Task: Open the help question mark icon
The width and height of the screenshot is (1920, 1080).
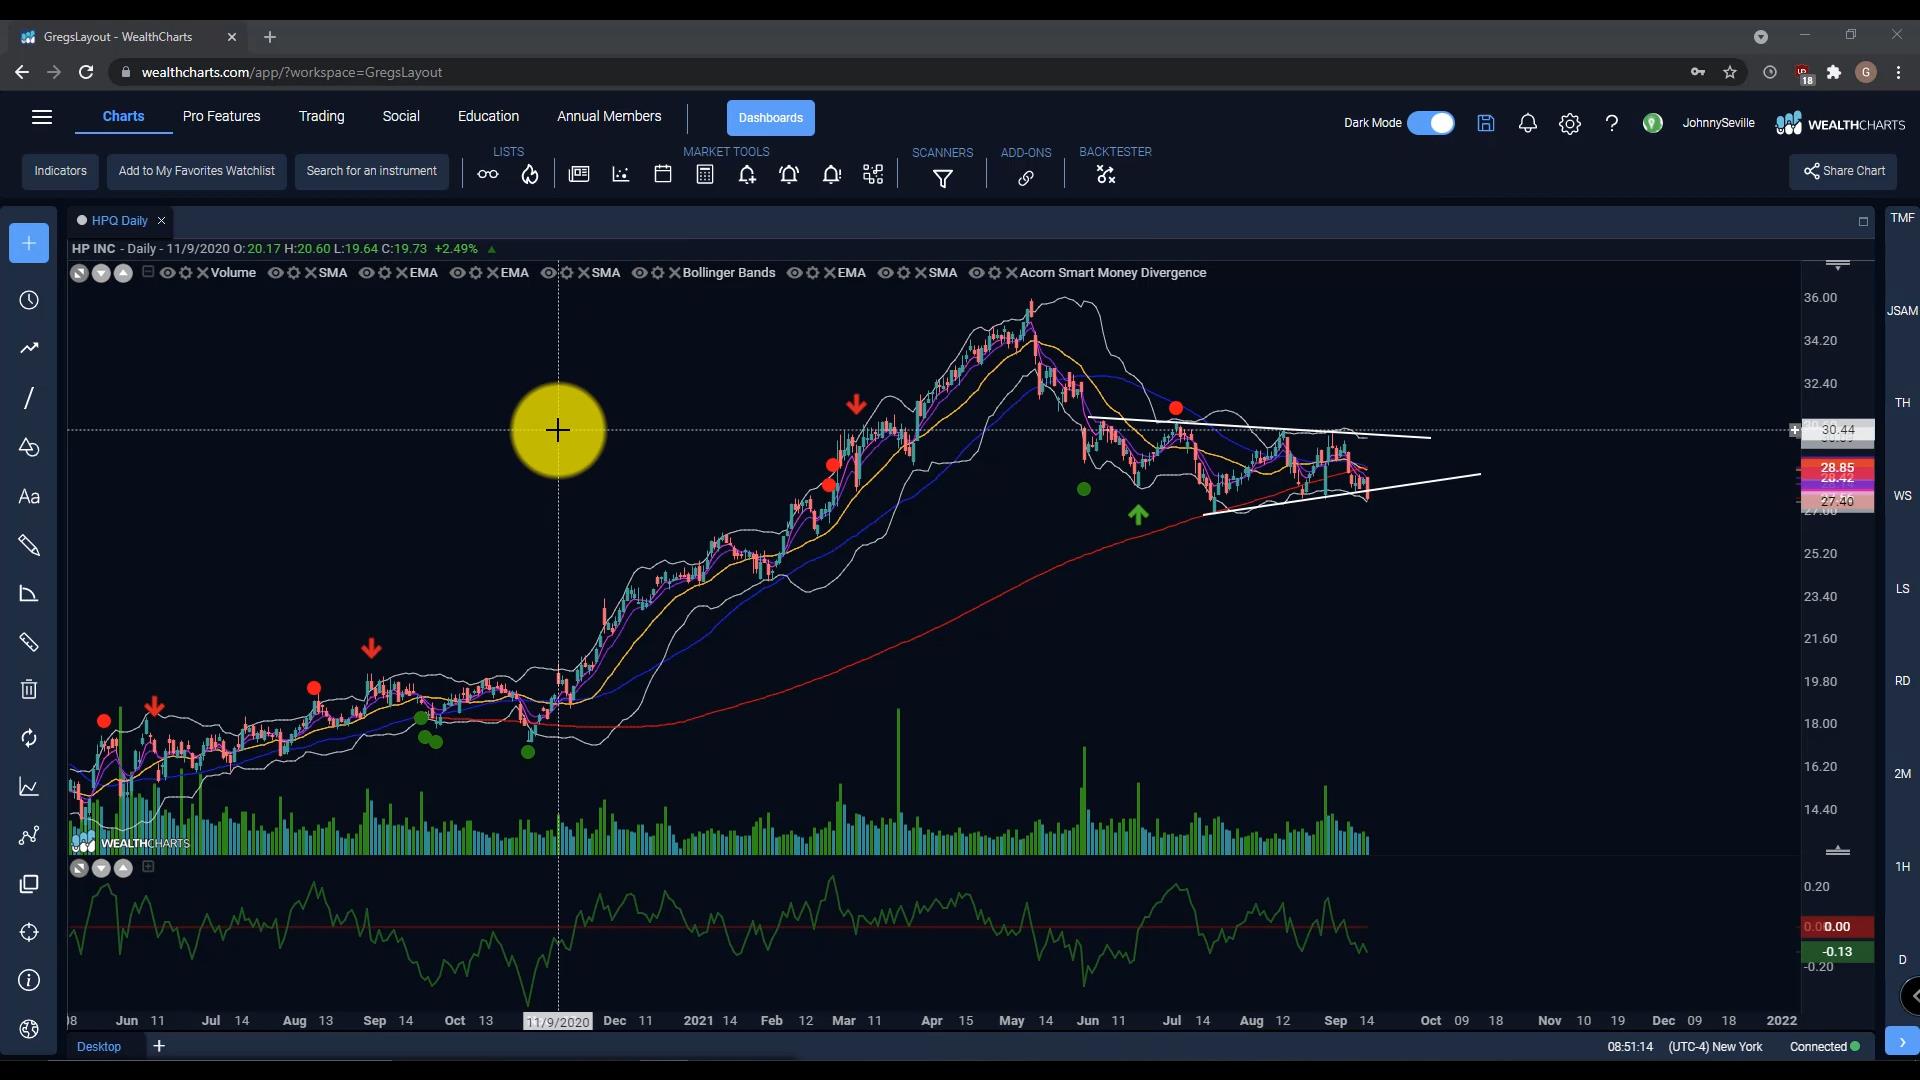Action: (1612, 123)
